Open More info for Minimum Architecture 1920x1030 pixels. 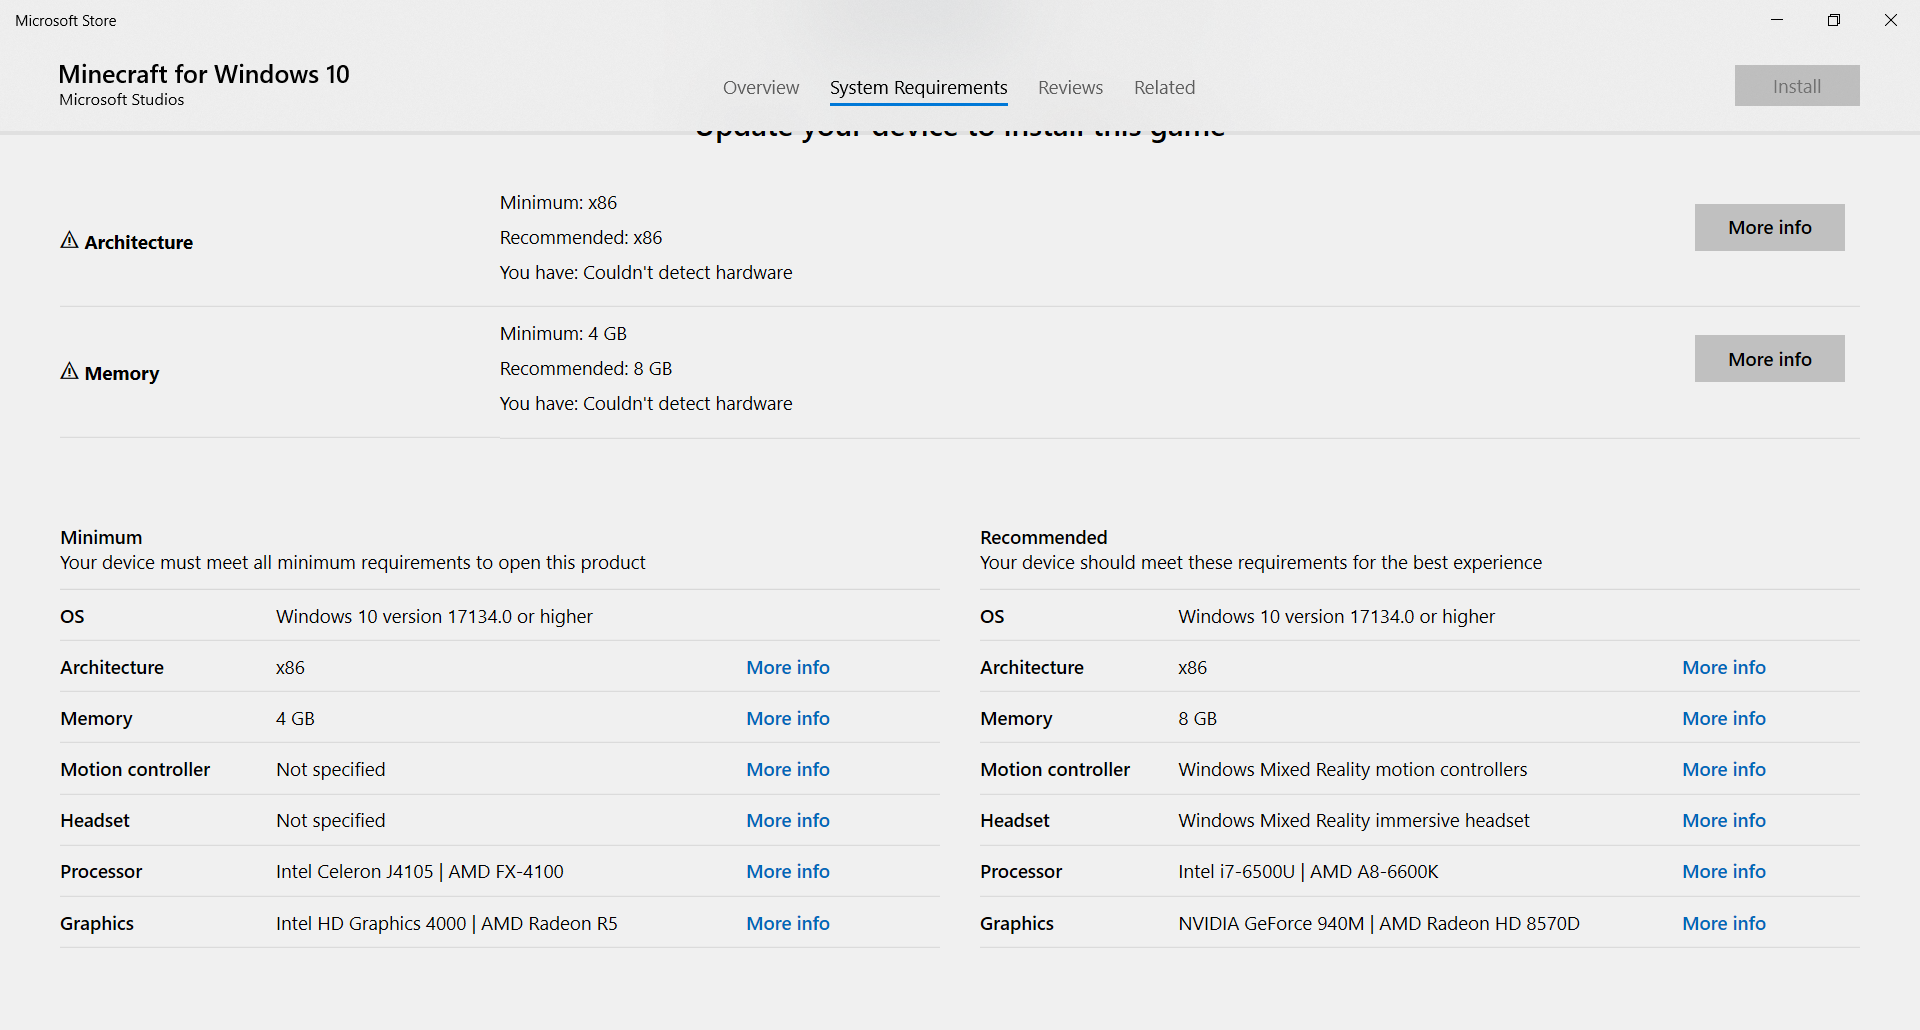(x=788, y=667)
